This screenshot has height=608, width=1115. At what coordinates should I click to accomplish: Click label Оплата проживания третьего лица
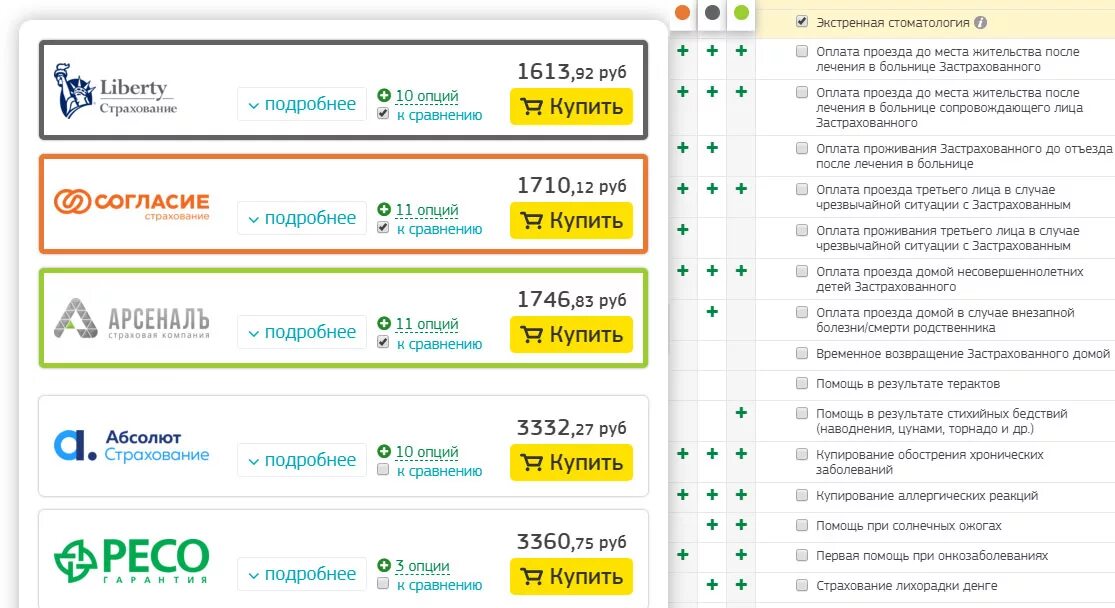[x=947, y=238]
